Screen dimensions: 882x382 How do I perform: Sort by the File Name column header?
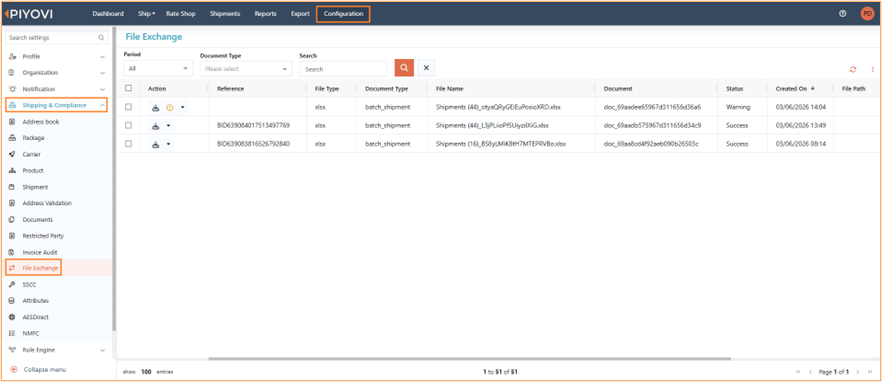pos(449,88)
